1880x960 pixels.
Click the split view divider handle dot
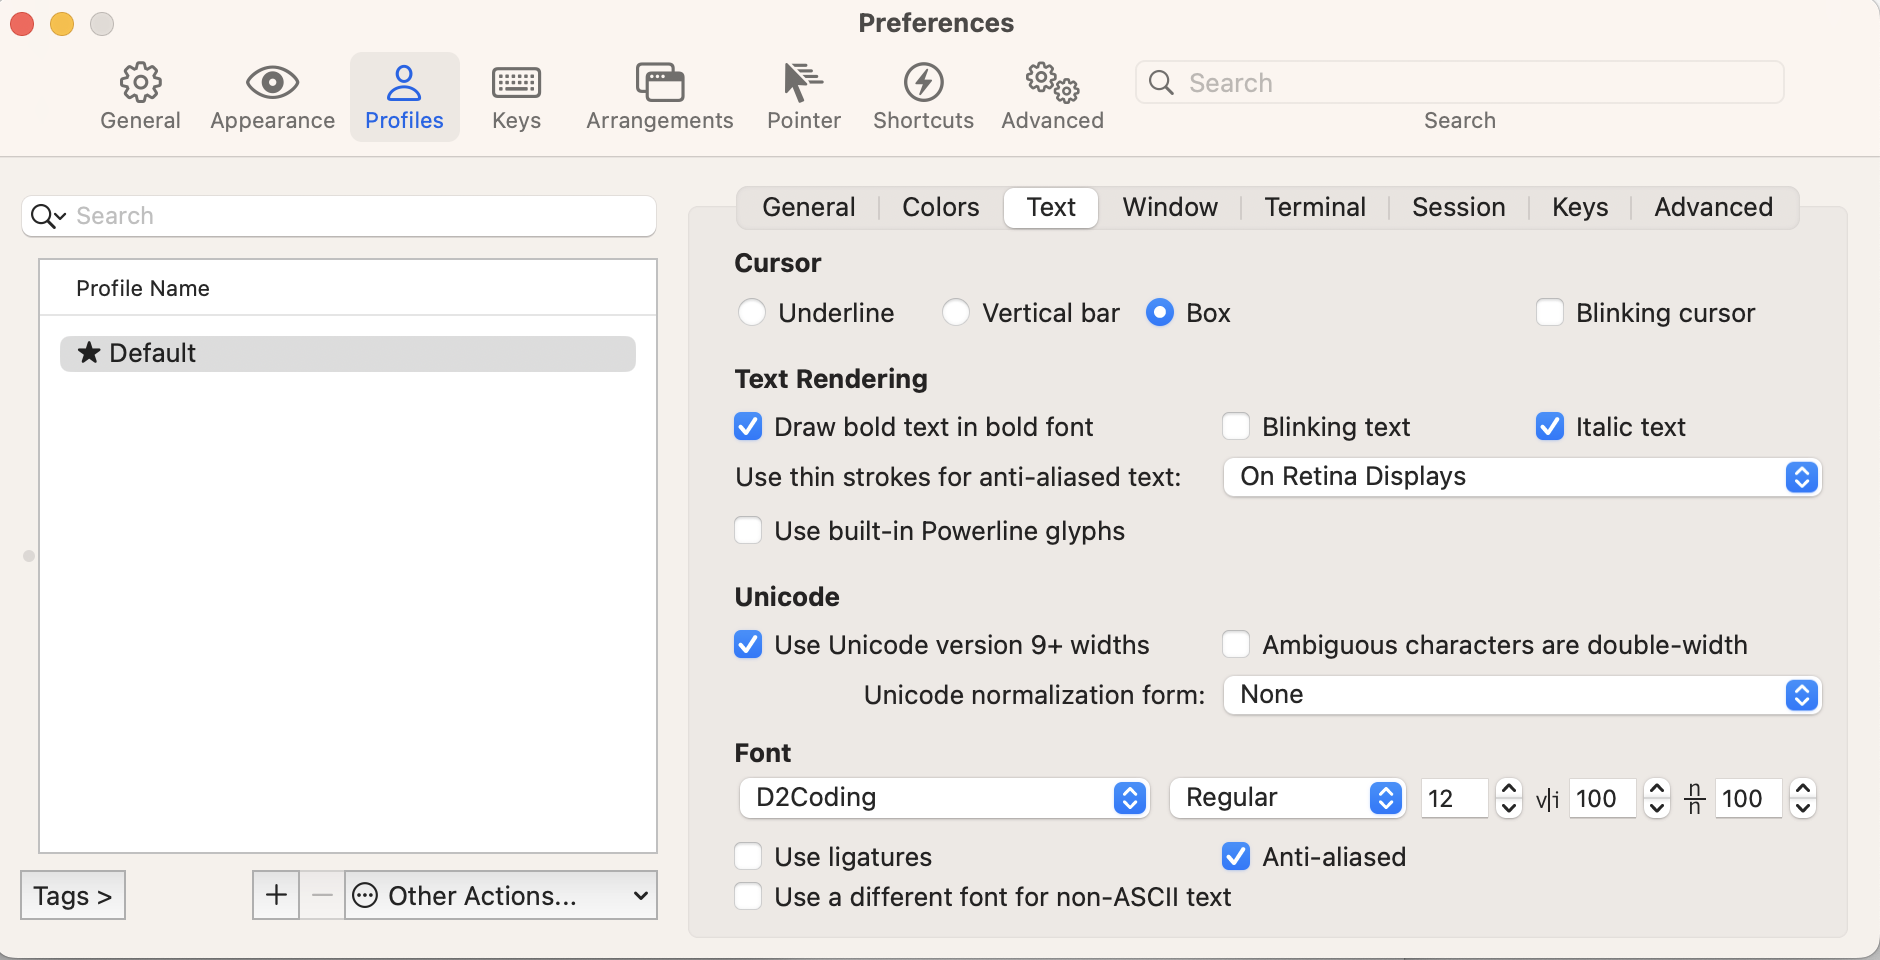tap(29, 556)
